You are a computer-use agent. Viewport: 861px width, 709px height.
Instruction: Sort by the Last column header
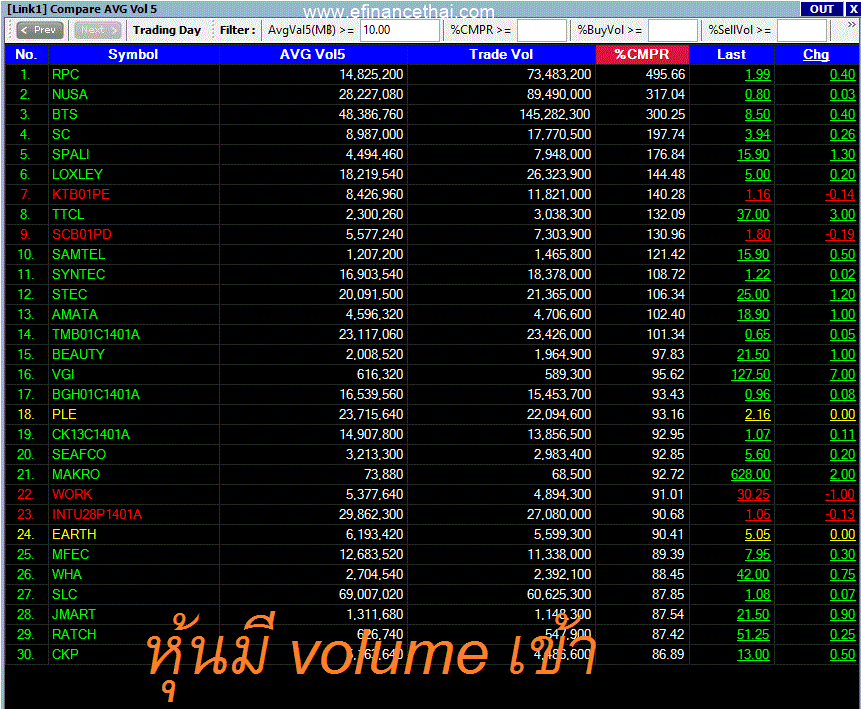[x=731, y=54]
